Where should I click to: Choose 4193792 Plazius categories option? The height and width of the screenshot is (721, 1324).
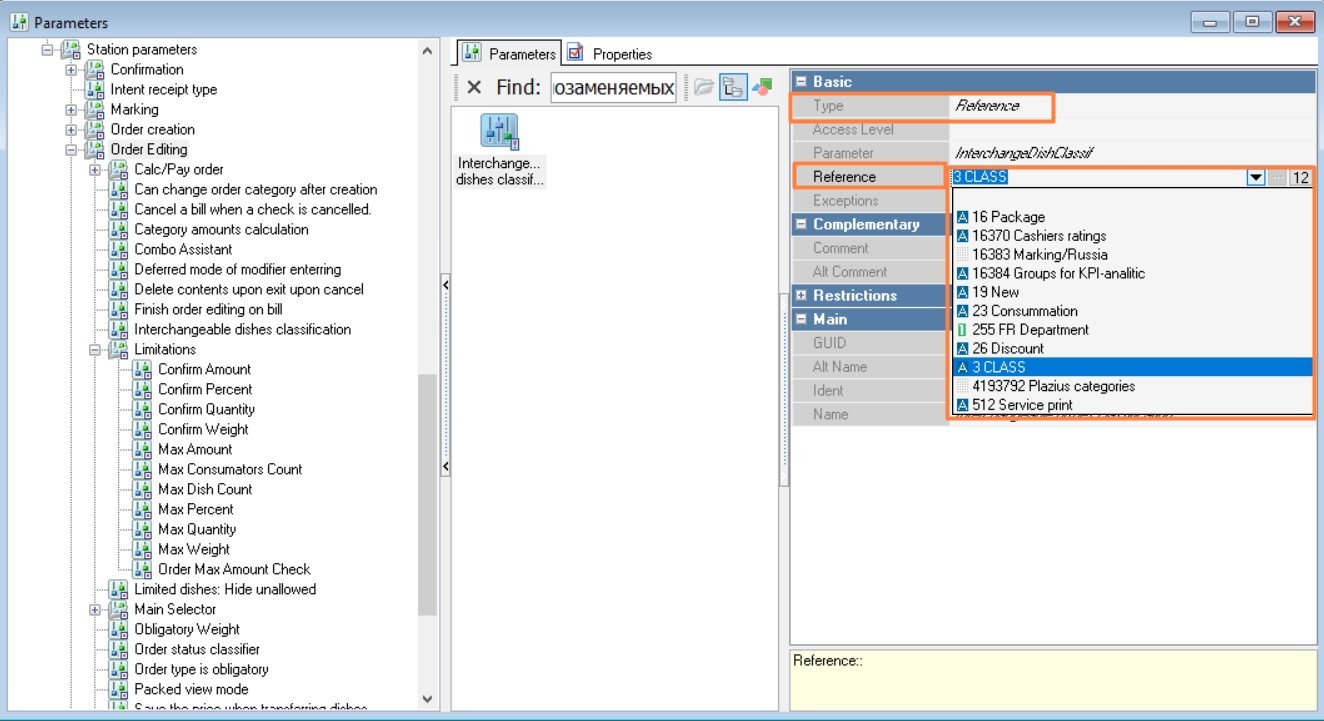click(1053, 386)
